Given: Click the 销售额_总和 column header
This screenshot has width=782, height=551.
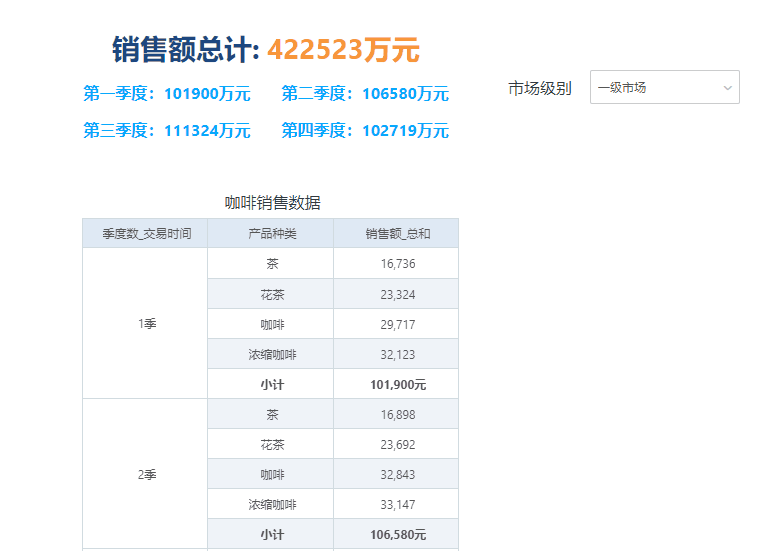Looking at the screenshot, I should click(397, 234).
